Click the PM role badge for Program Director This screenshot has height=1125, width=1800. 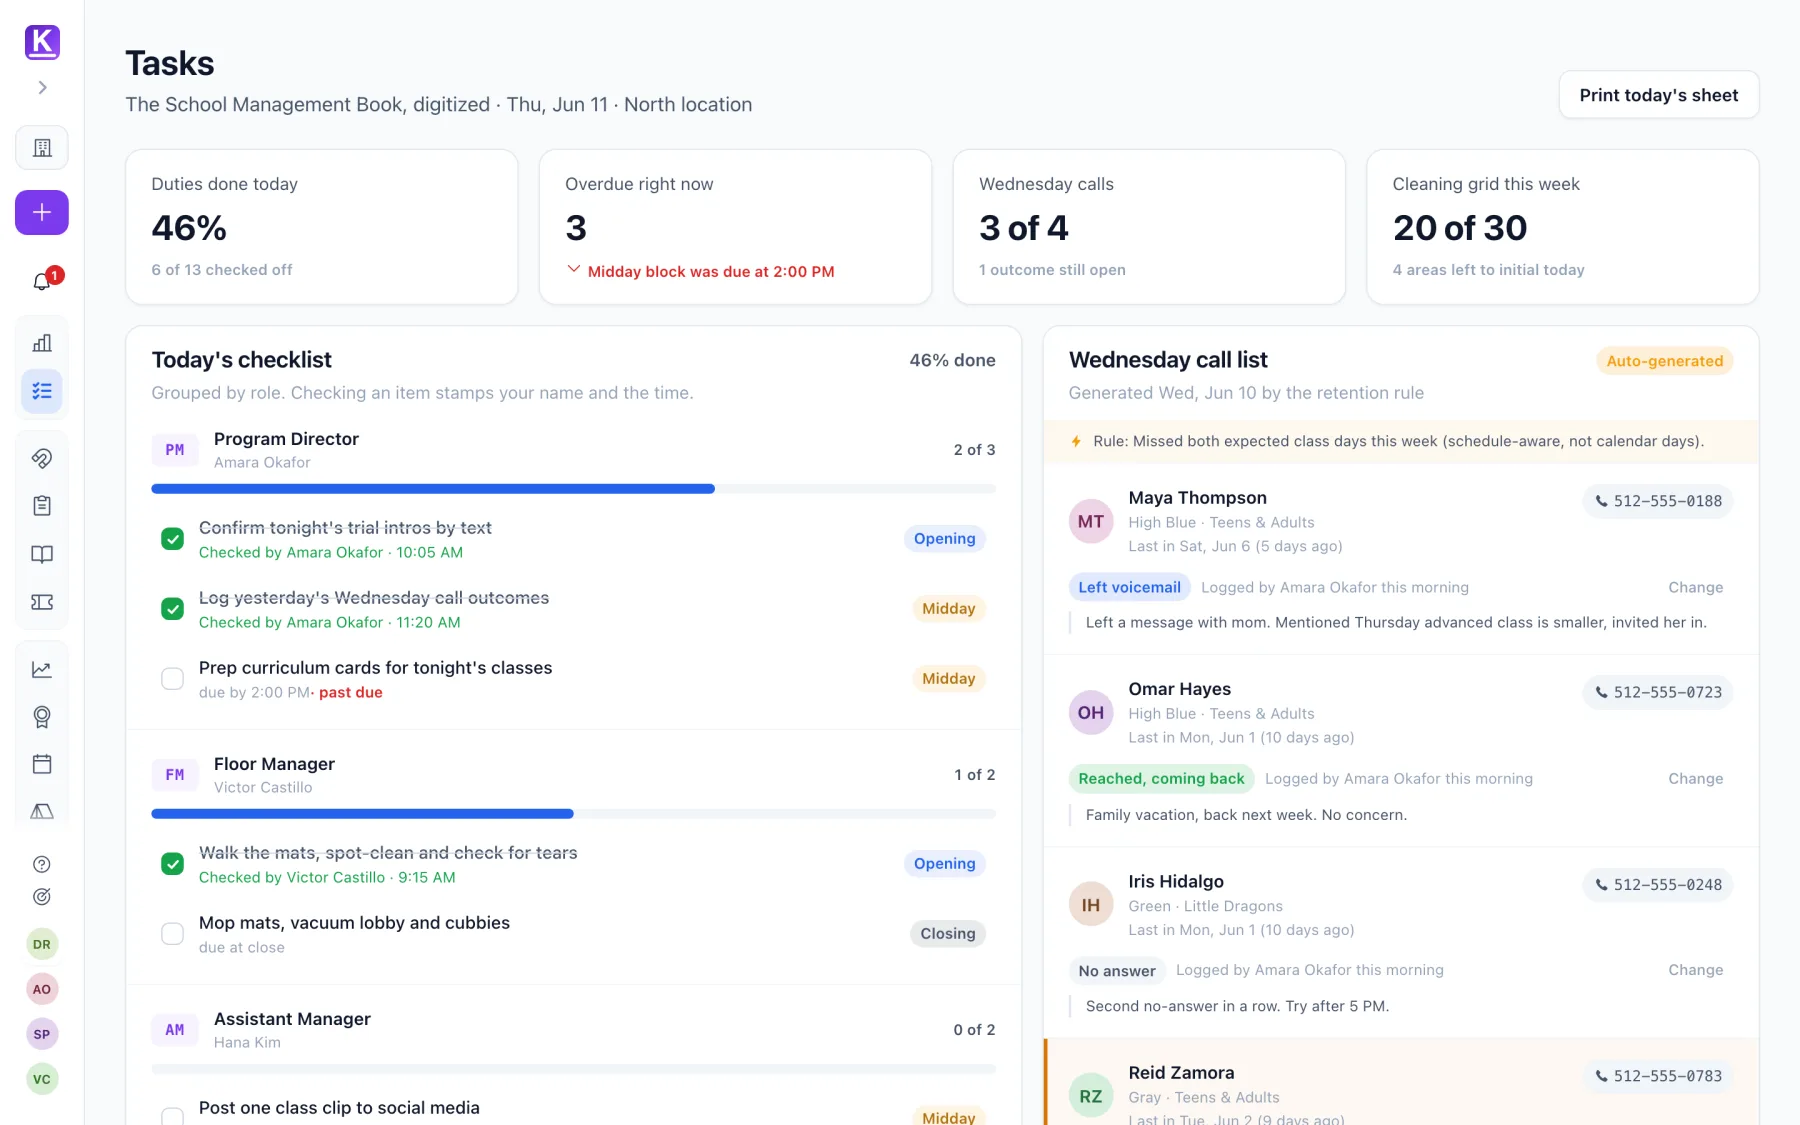point(175,450)
